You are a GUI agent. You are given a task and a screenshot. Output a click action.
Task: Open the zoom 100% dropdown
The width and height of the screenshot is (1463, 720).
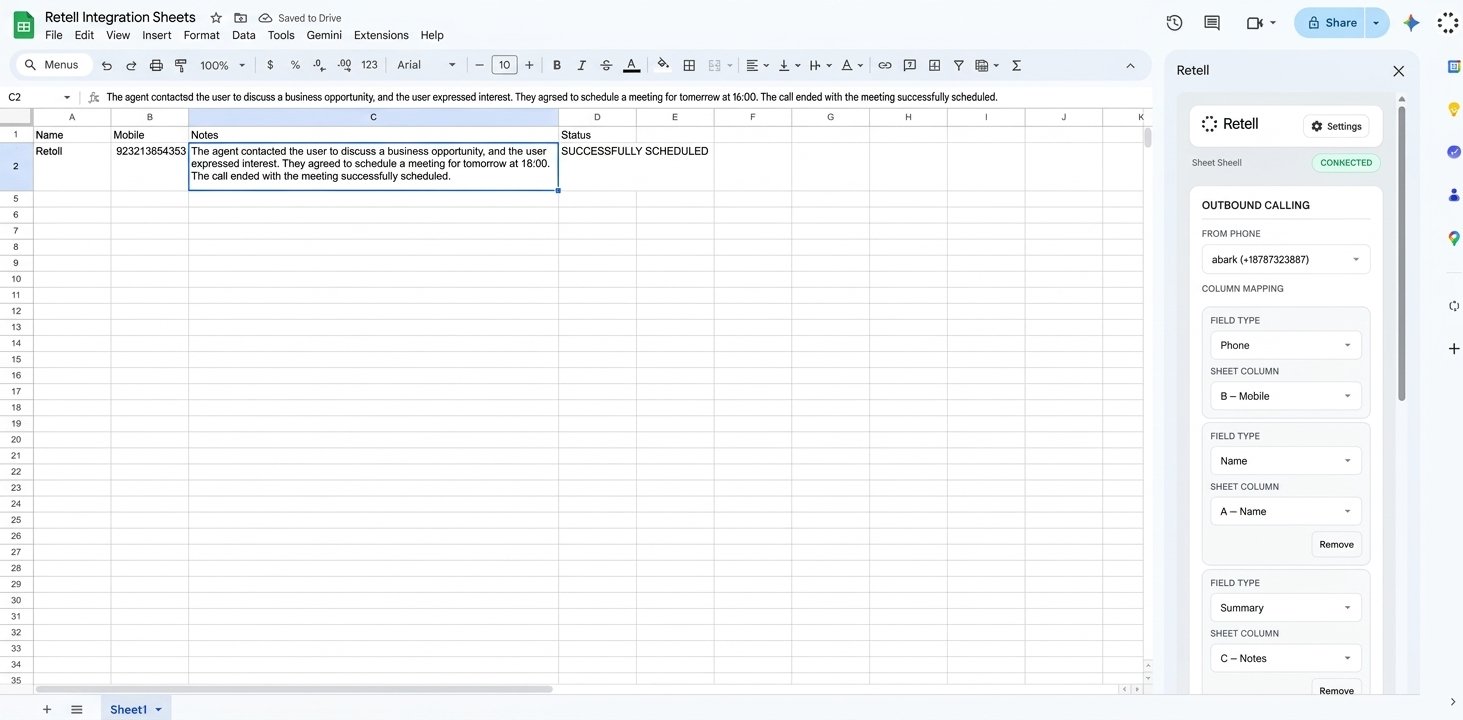pyautogui.click(x=222, y=65)
